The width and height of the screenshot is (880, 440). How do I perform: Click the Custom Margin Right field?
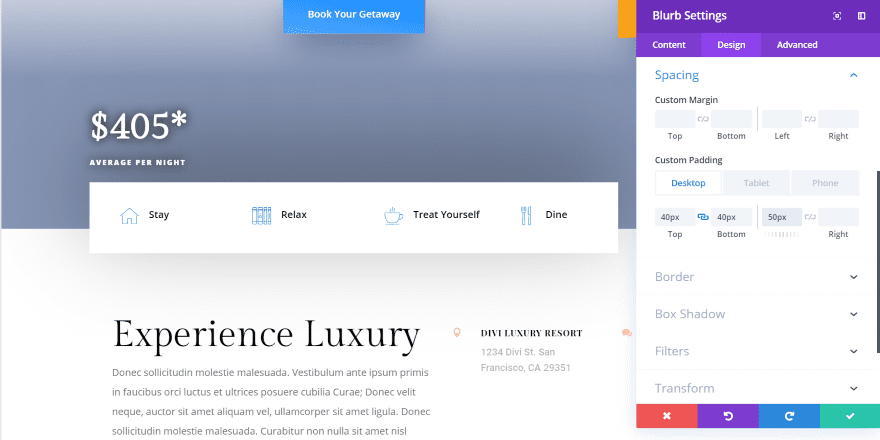tap(838, 119)
